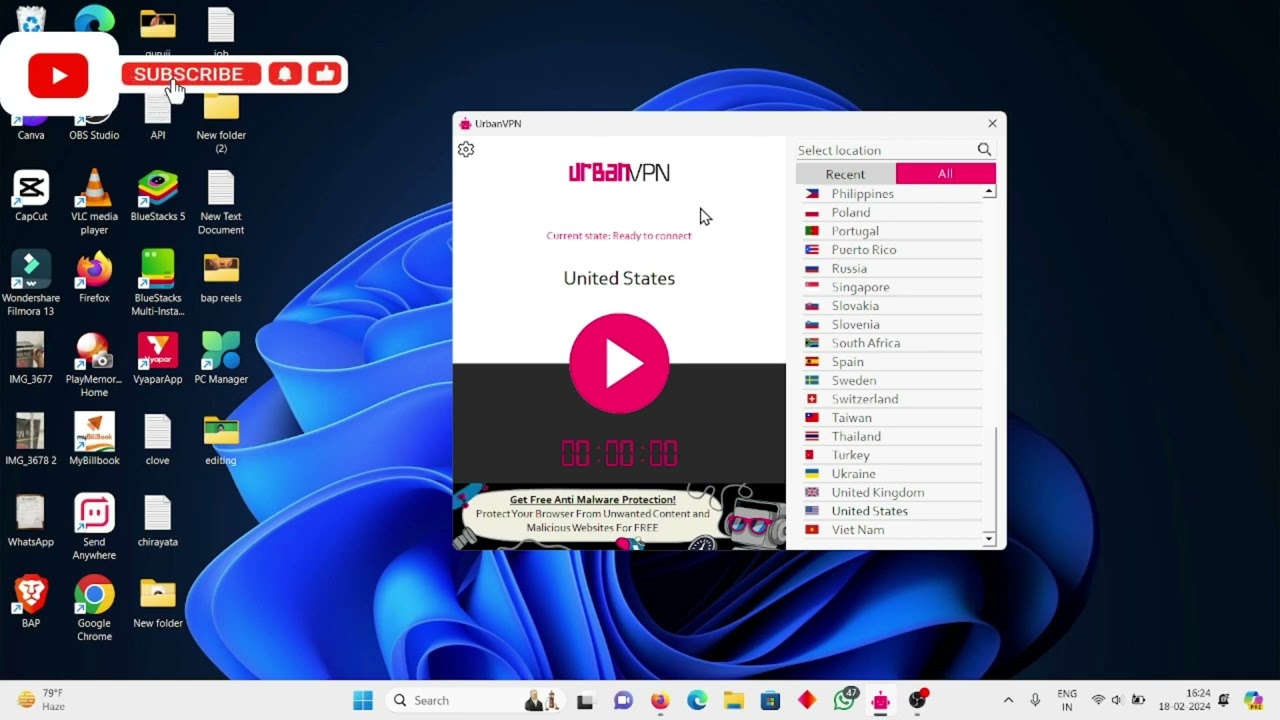Select the BlueStacks 5 desktop icon
This screenshot has height=720, width=1280.
click(x=158, y=196)
